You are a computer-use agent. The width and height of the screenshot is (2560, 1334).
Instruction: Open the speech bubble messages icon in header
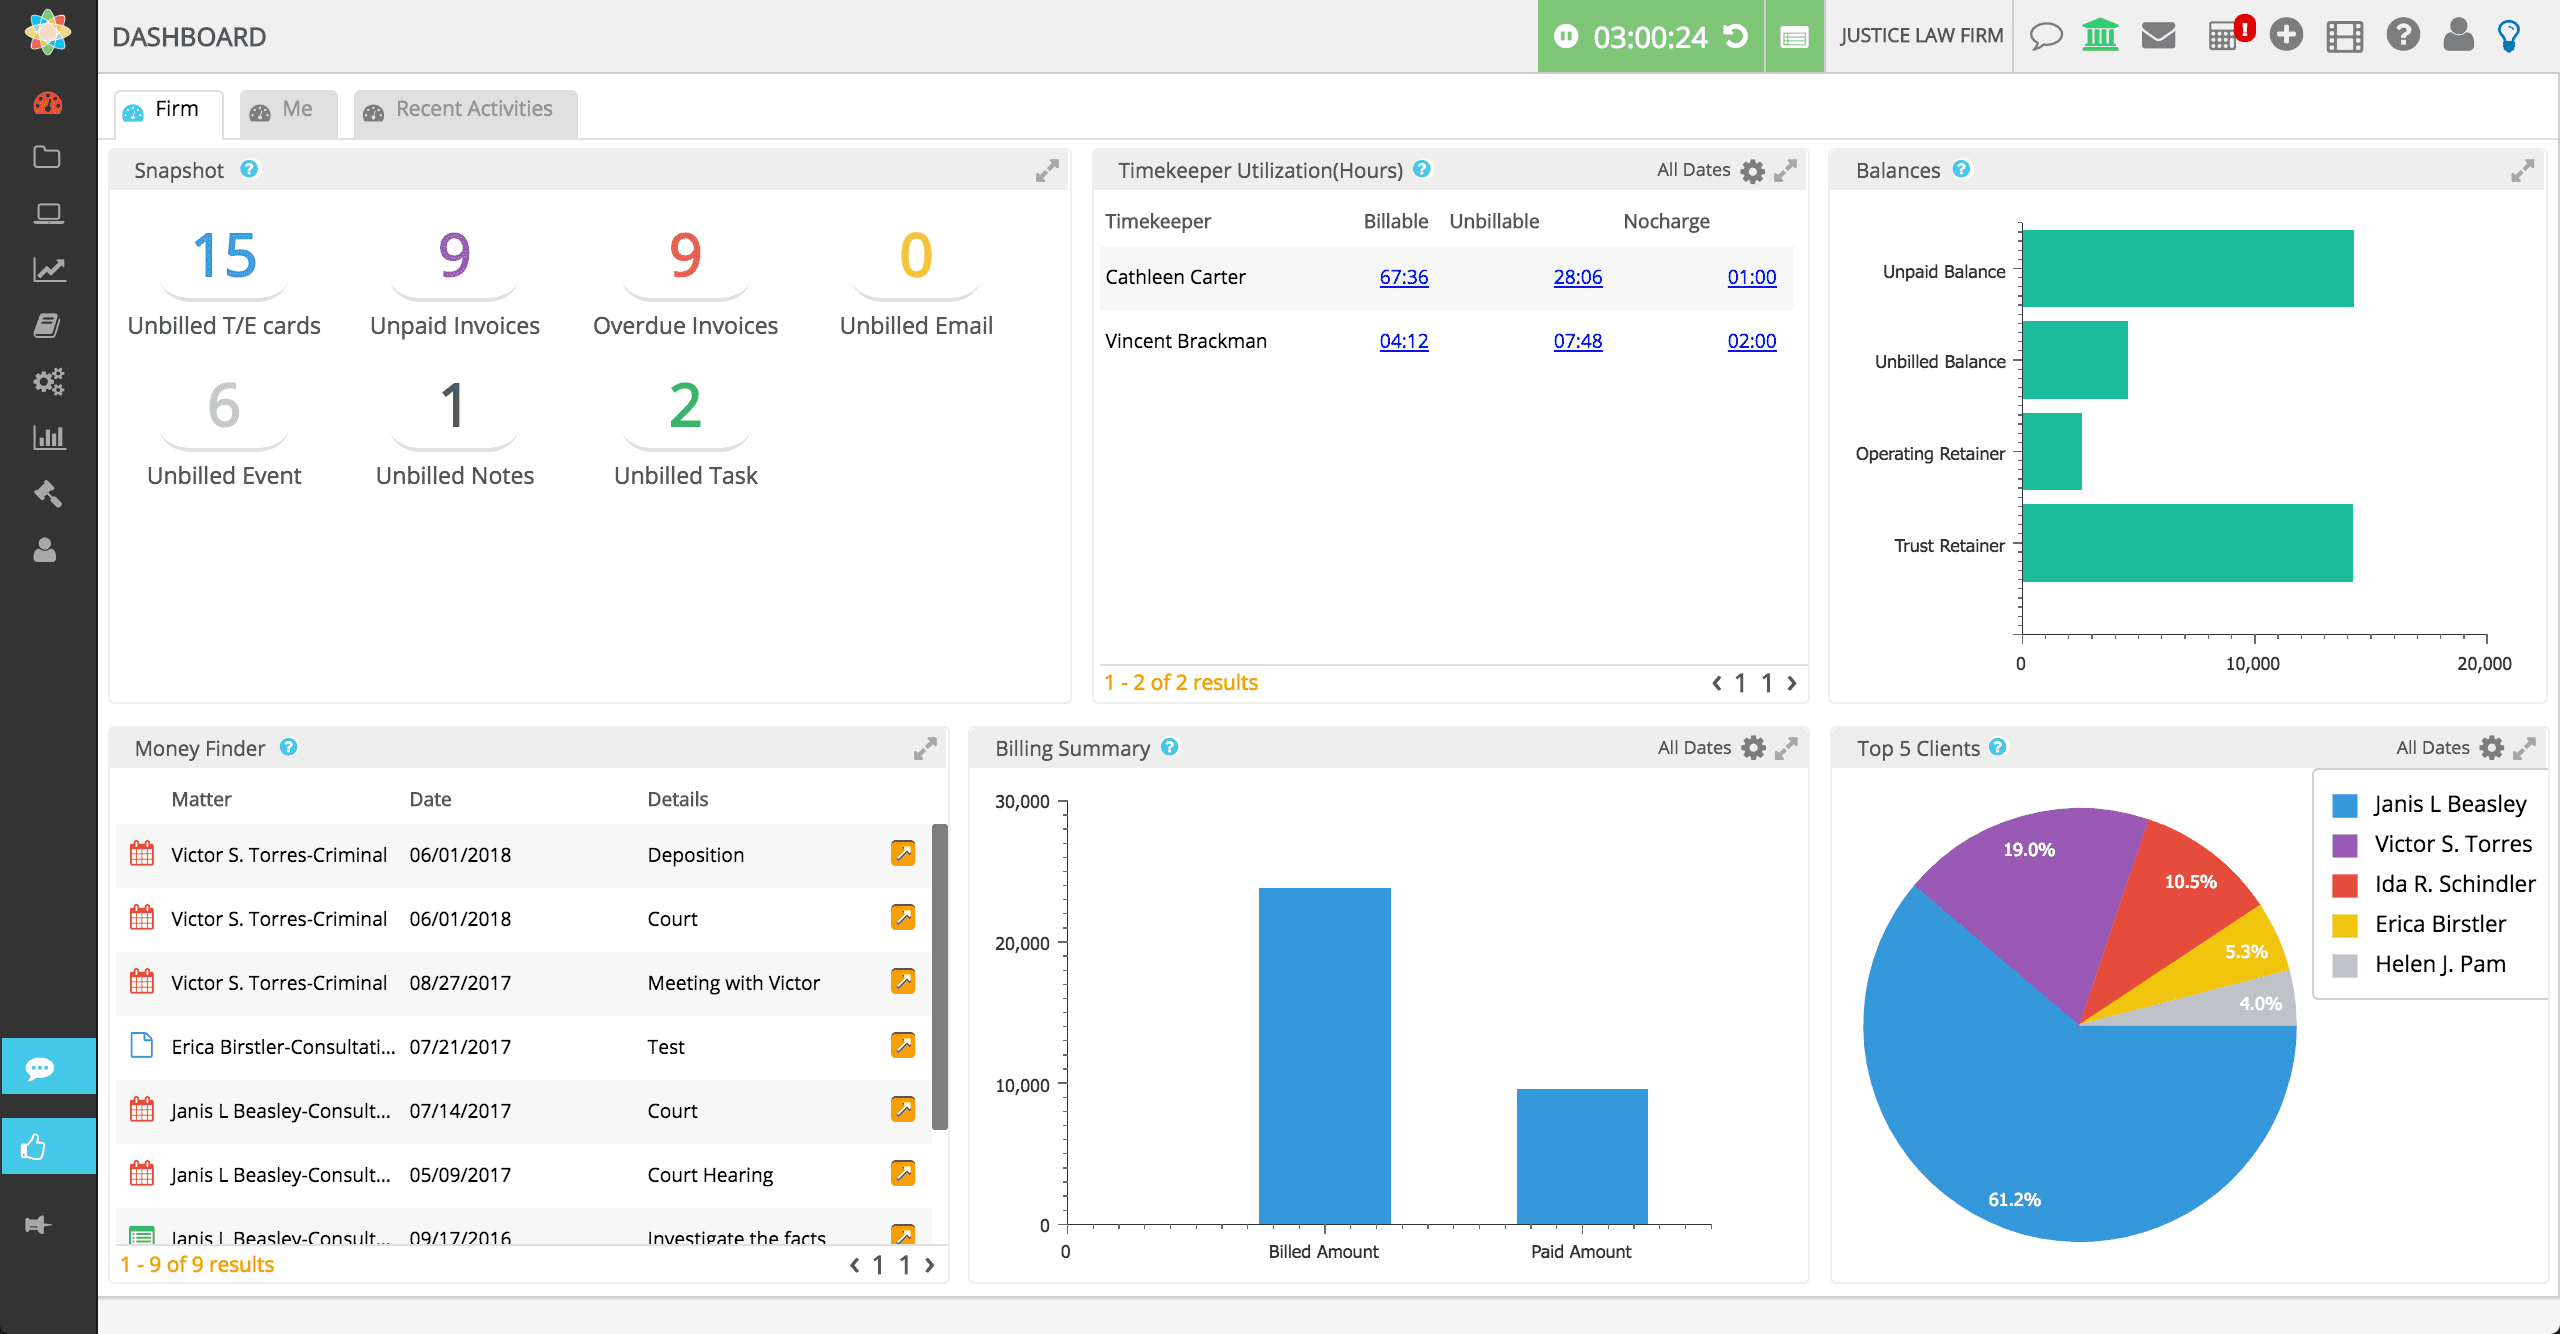2046,37
